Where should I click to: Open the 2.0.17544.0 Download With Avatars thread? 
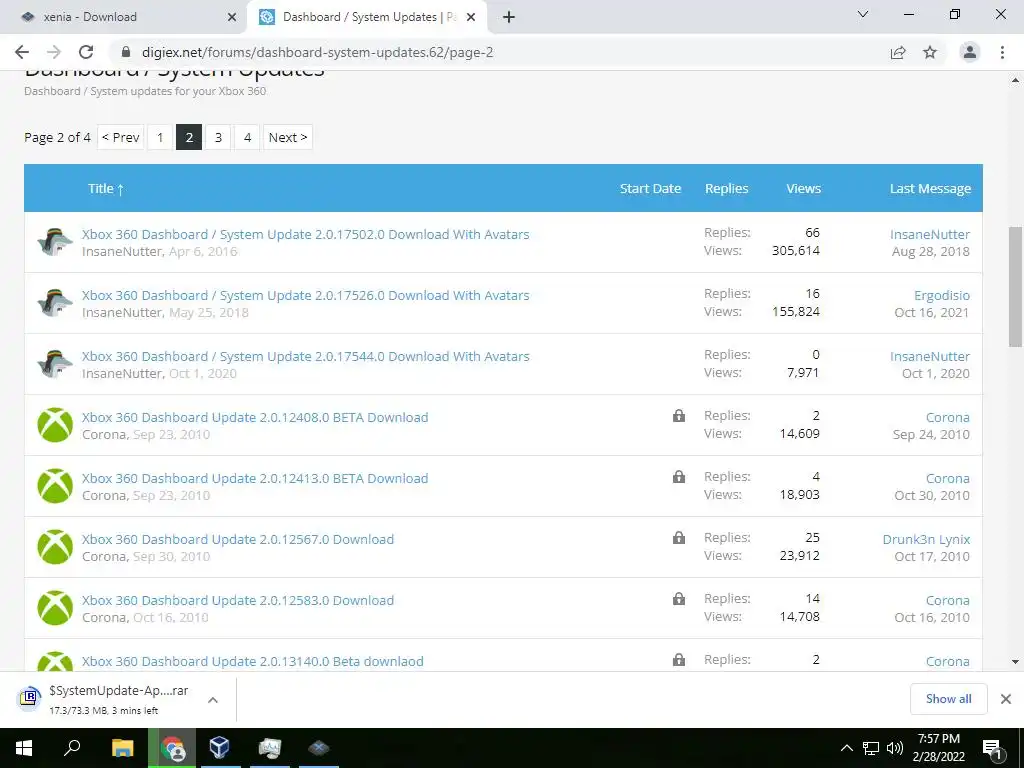click(305, 357)
